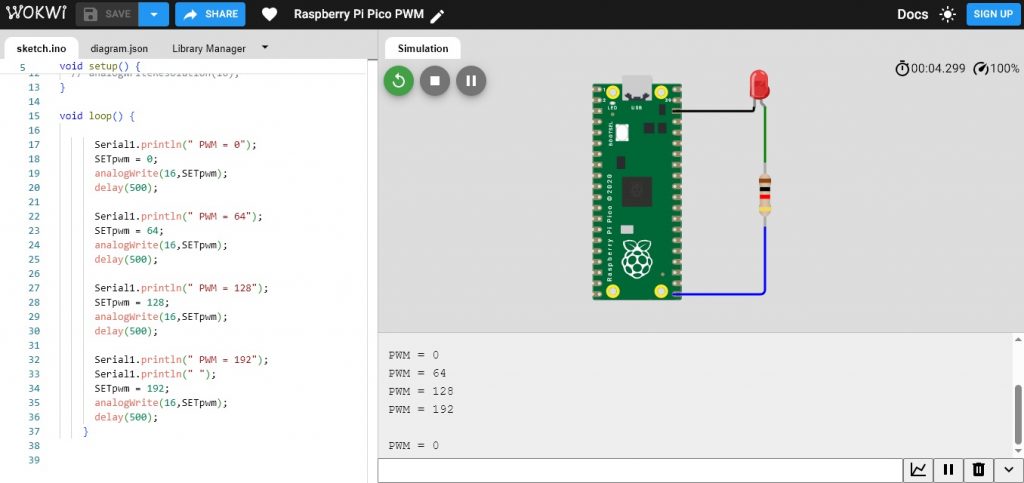Click serial monitor scroll down arrow

1018,450
